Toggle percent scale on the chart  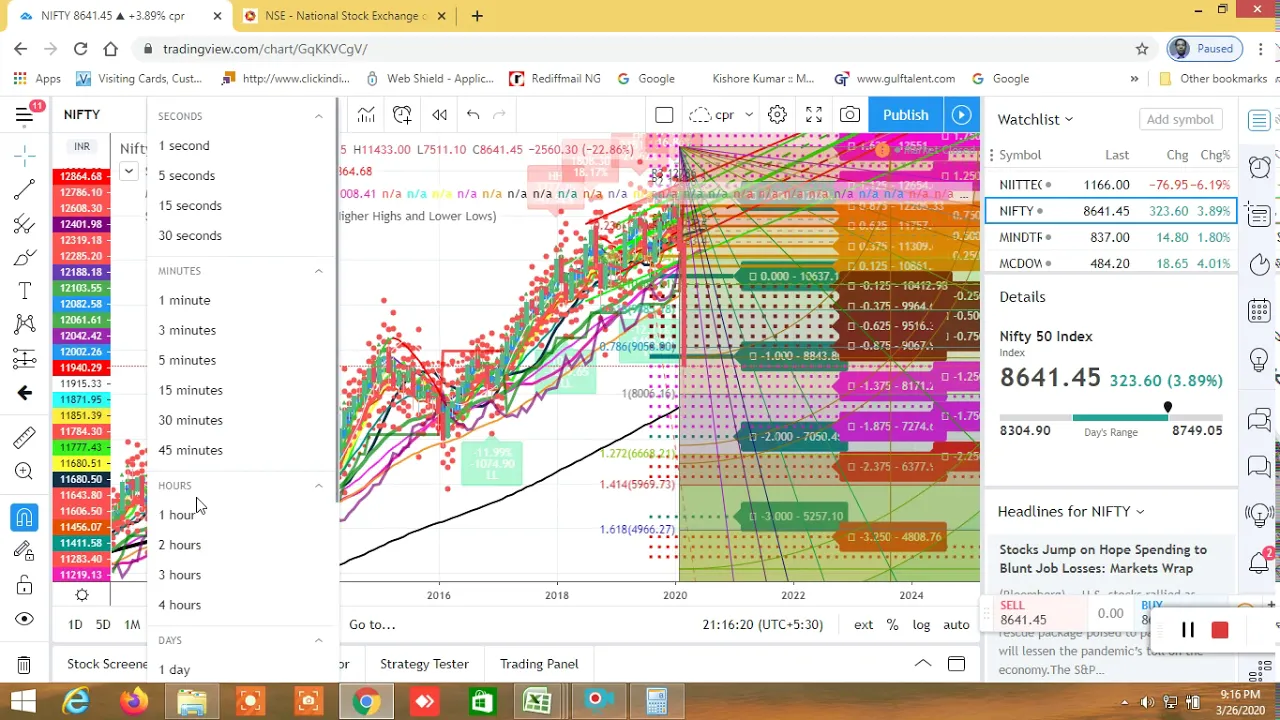pos(892,625)
